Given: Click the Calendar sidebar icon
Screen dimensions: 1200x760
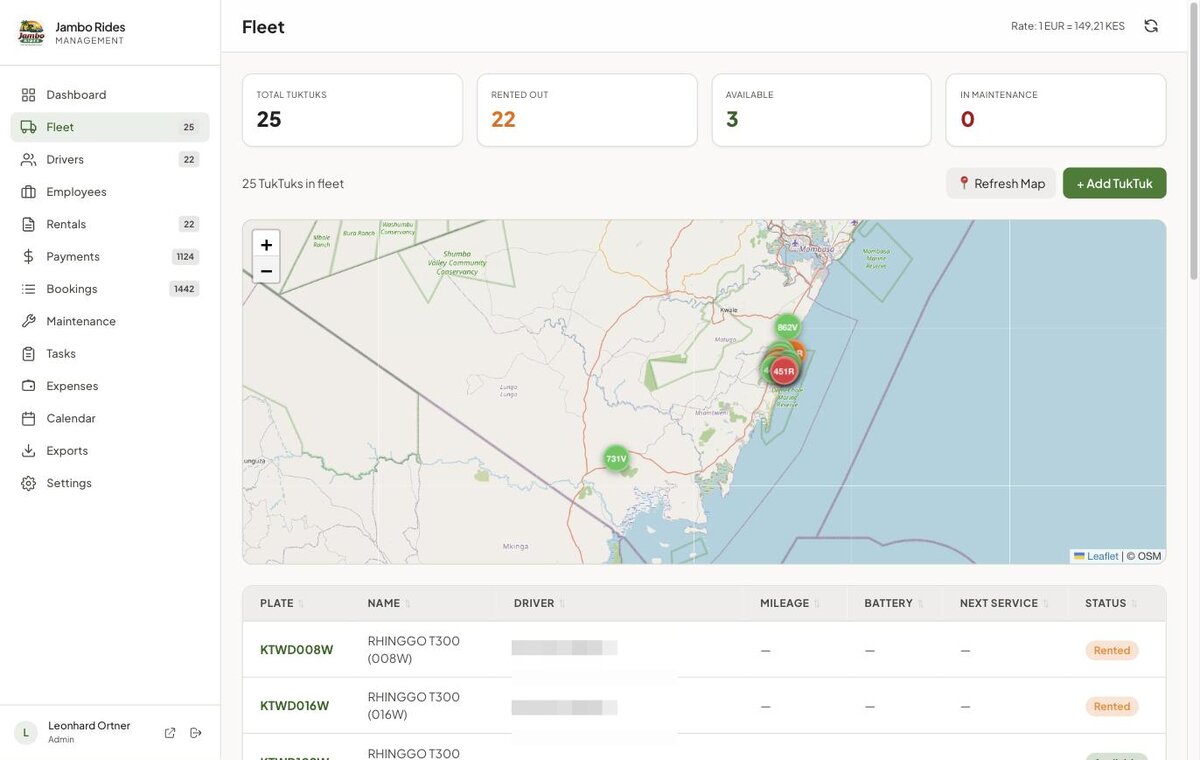Looking at the screenshot, I should click(28, 418).
